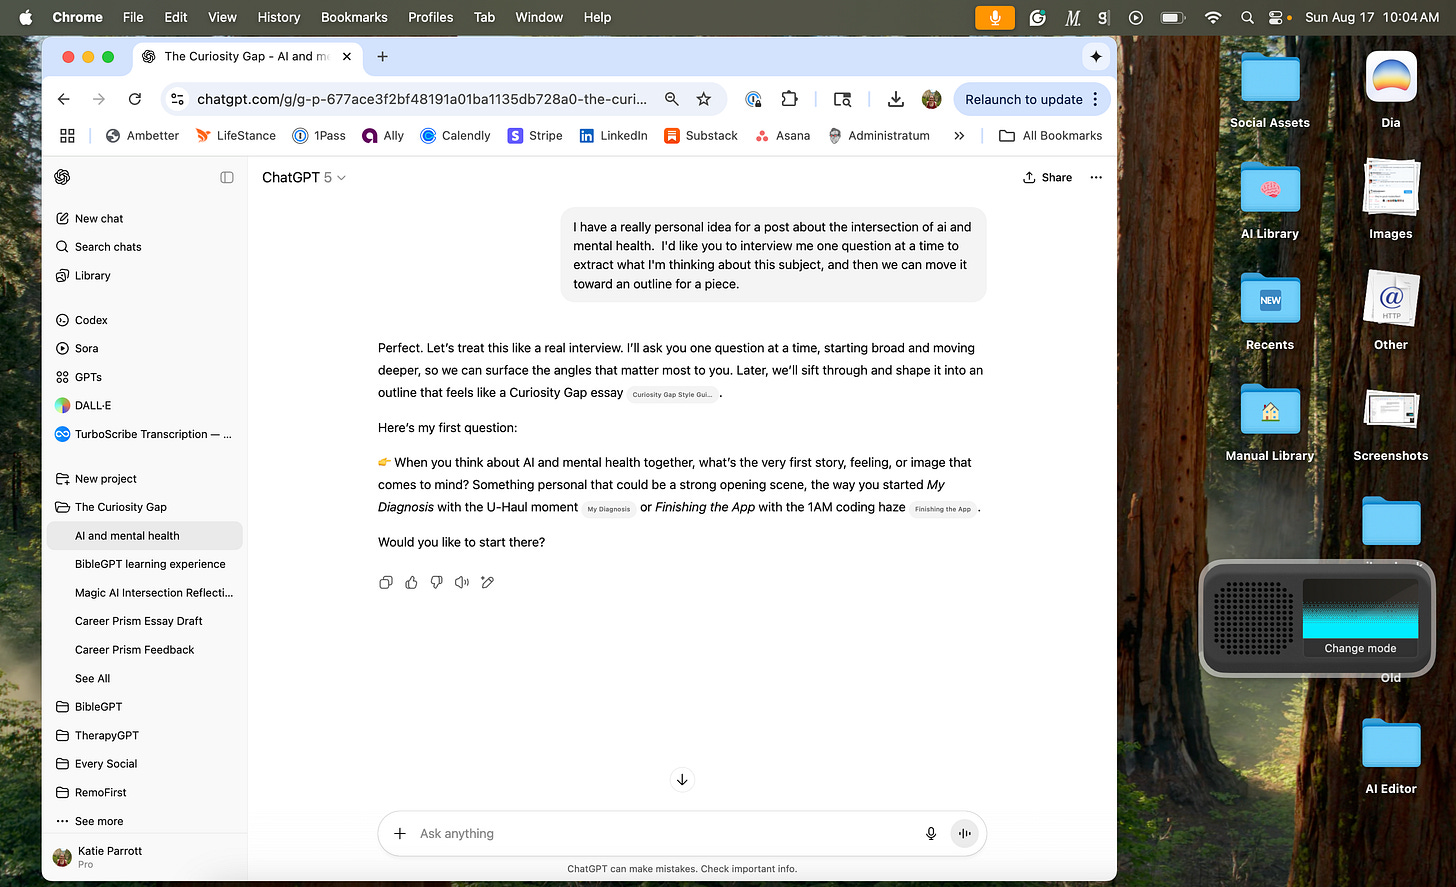Collapse the ChatGPT sidebar

pyautogui.click(x=227, y=177)
